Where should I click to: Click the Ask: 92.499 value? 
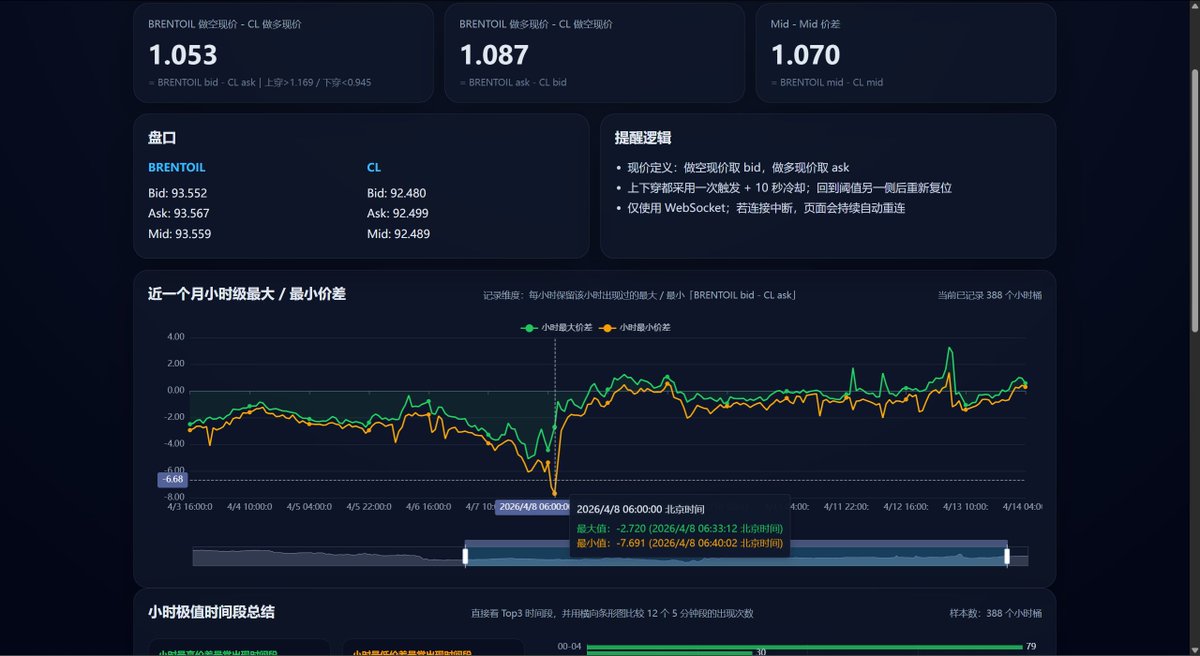click(397, 213)
